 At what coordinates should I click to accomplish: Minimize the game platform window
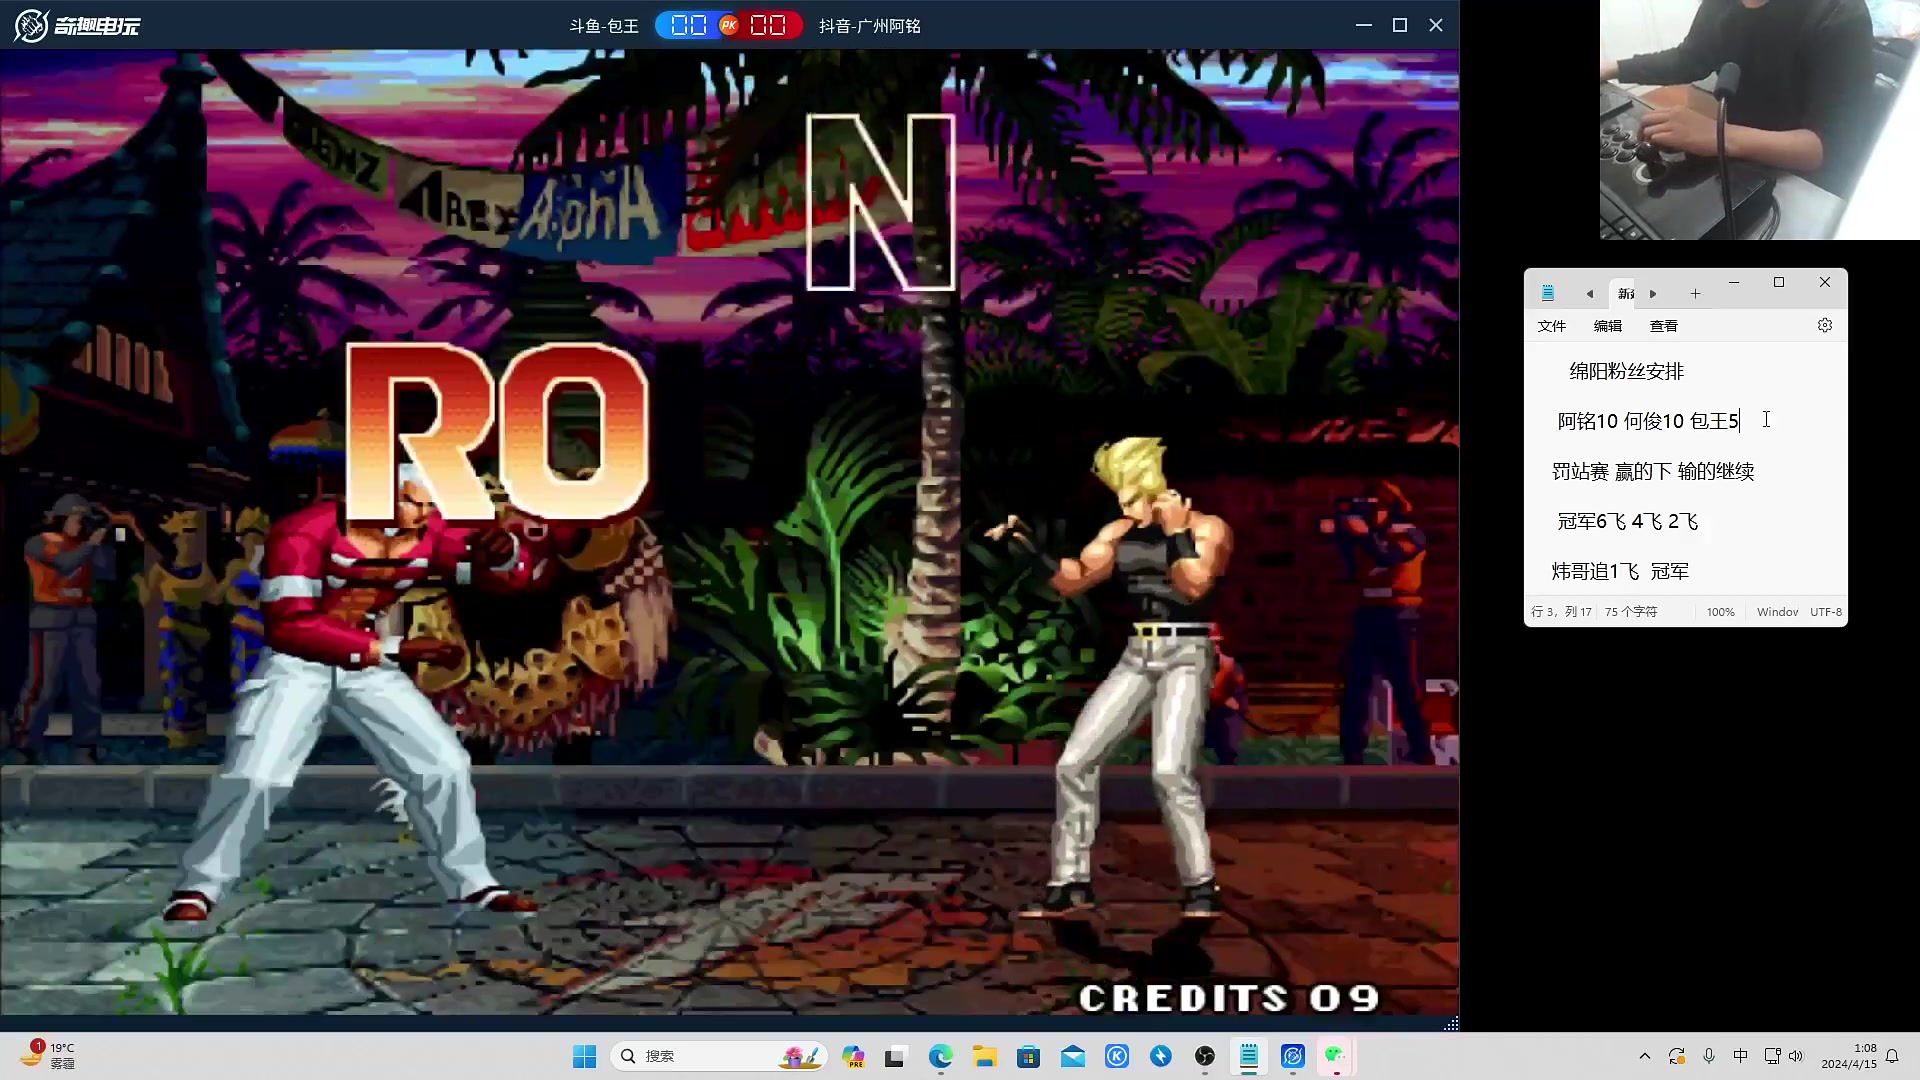[1364, 25]
